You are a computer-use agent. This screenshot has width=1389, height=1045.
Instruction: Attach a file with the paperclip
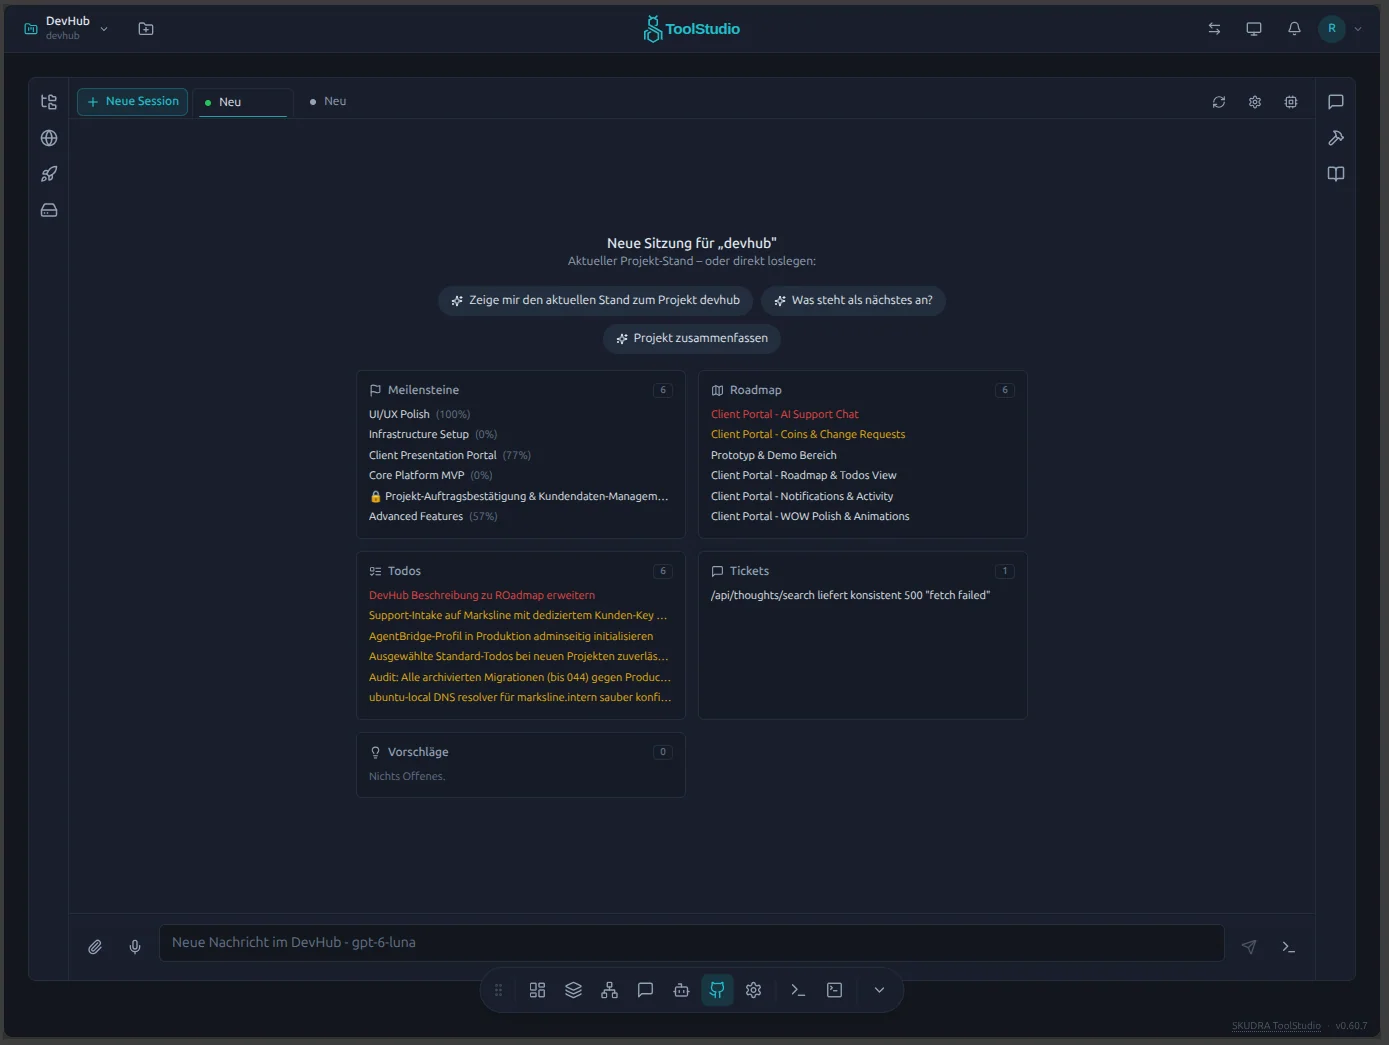pyautogui.click(x=95, y=946)
